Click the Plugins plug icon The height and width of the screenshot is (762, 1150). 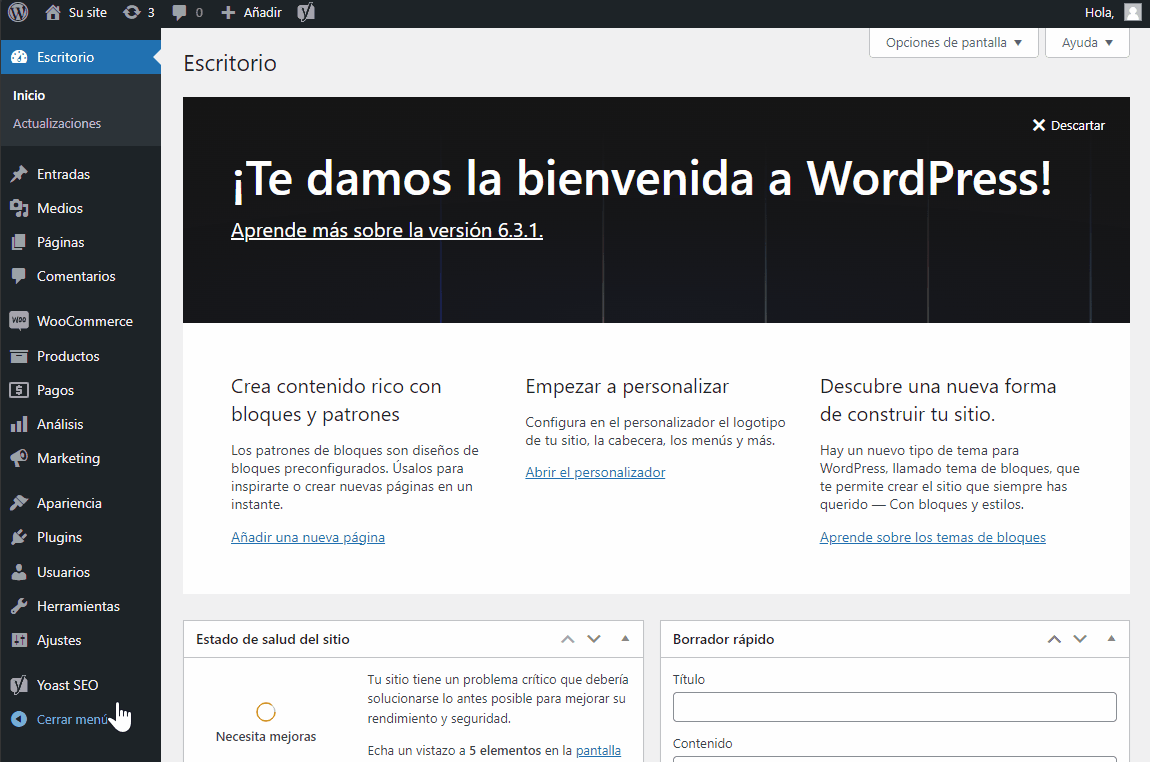(x=19, y=538)
